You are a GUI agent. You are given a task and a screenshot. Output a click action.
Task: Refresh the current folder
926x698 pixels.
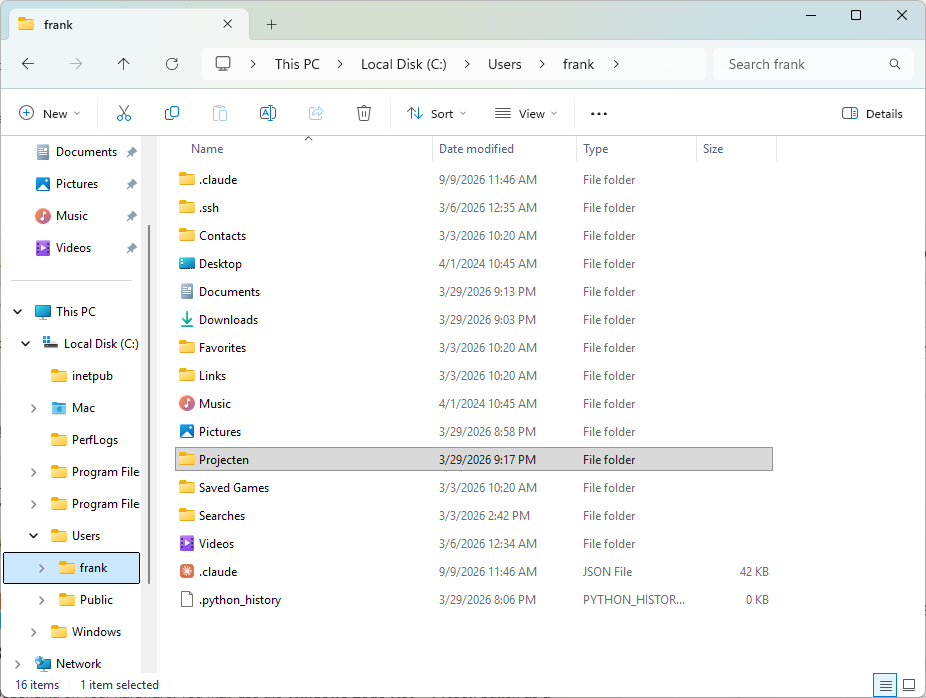pos(172,64)
